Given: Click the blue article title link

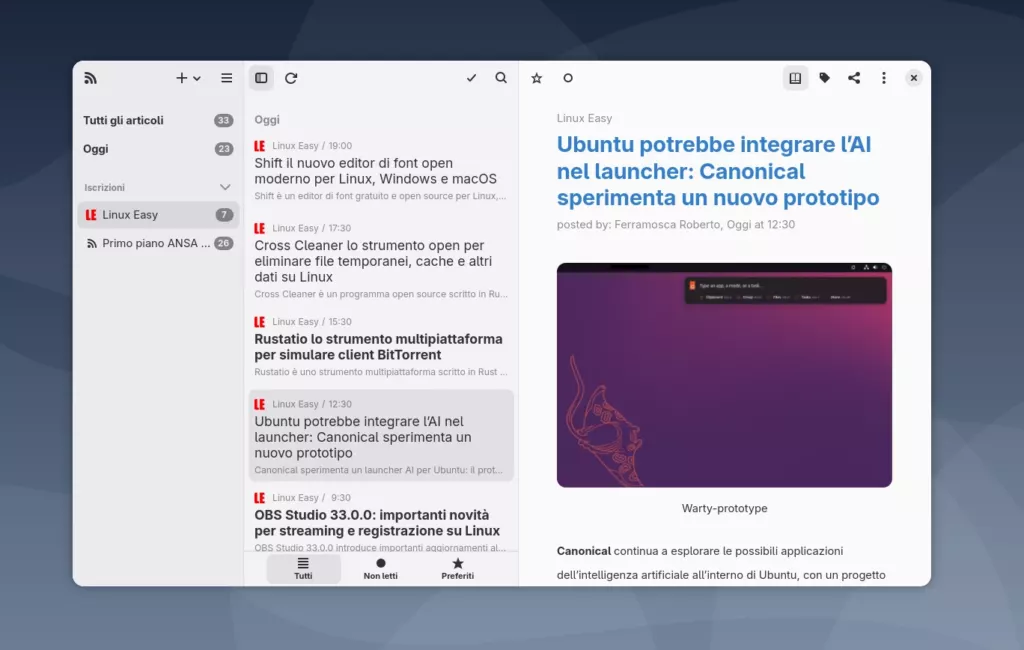Looking at the screenshot, I should 718,171.
